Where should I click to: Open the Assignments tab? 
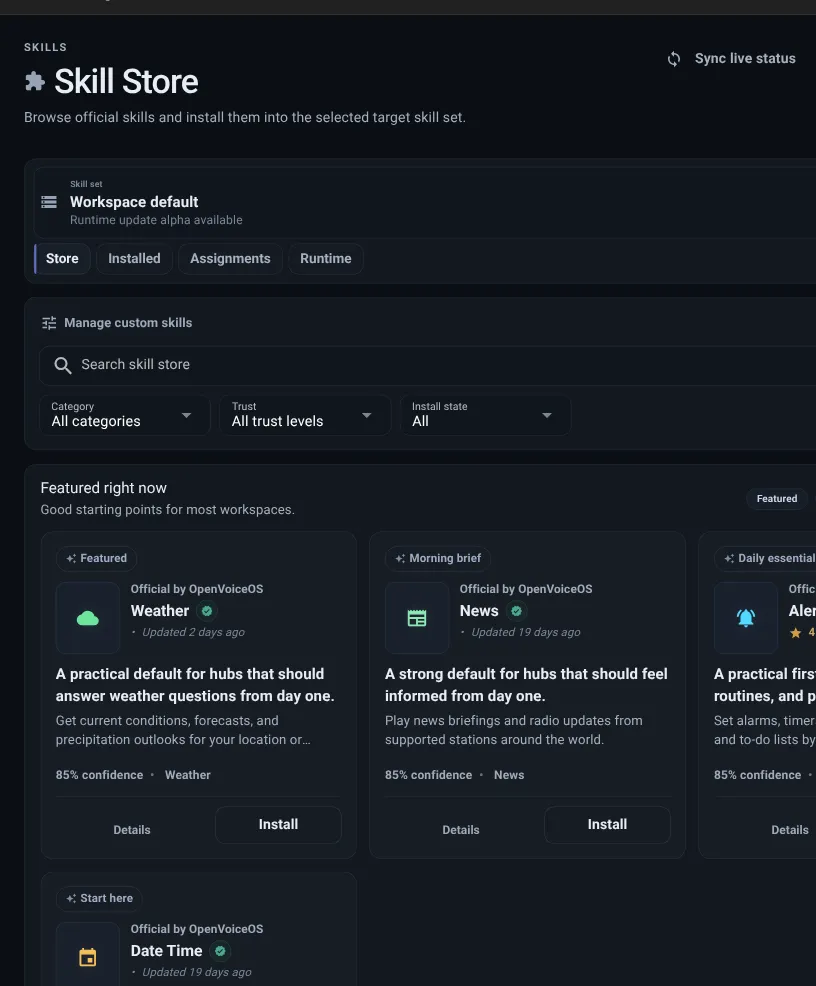(230, 258)
